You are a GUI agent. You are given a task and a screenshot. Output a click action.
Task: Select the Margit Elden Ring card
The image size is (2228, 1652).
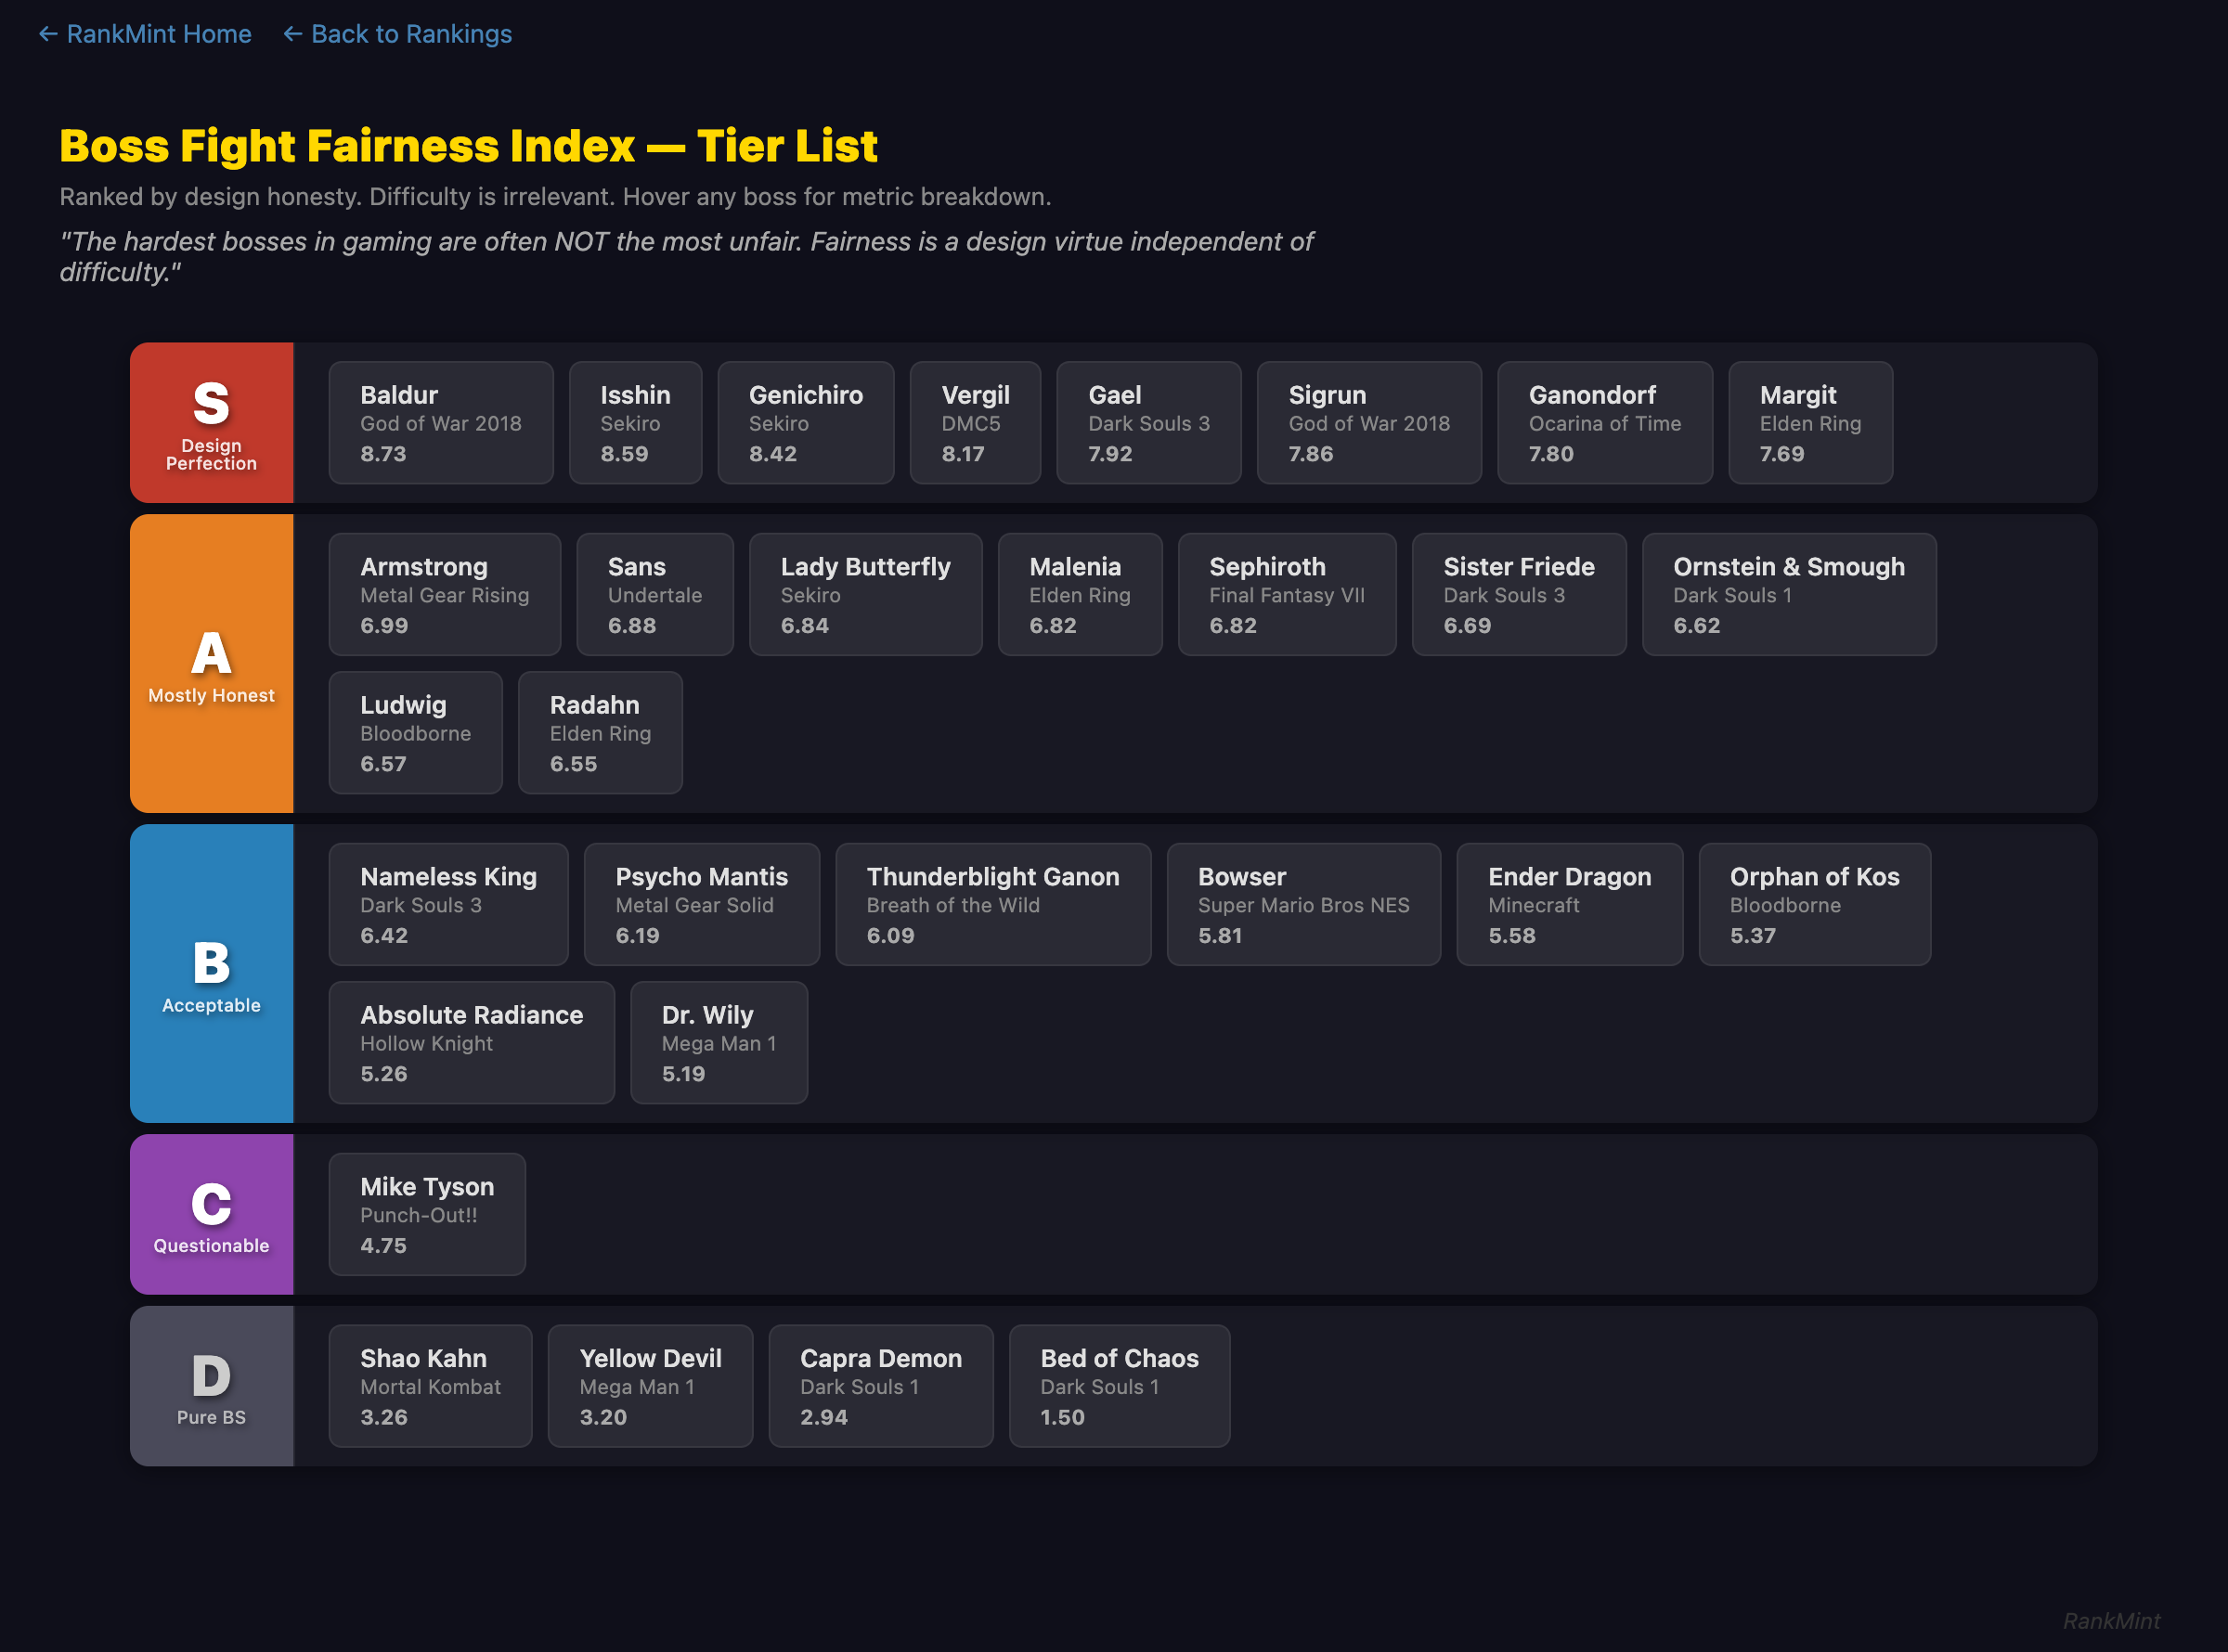pos(1810,422)
